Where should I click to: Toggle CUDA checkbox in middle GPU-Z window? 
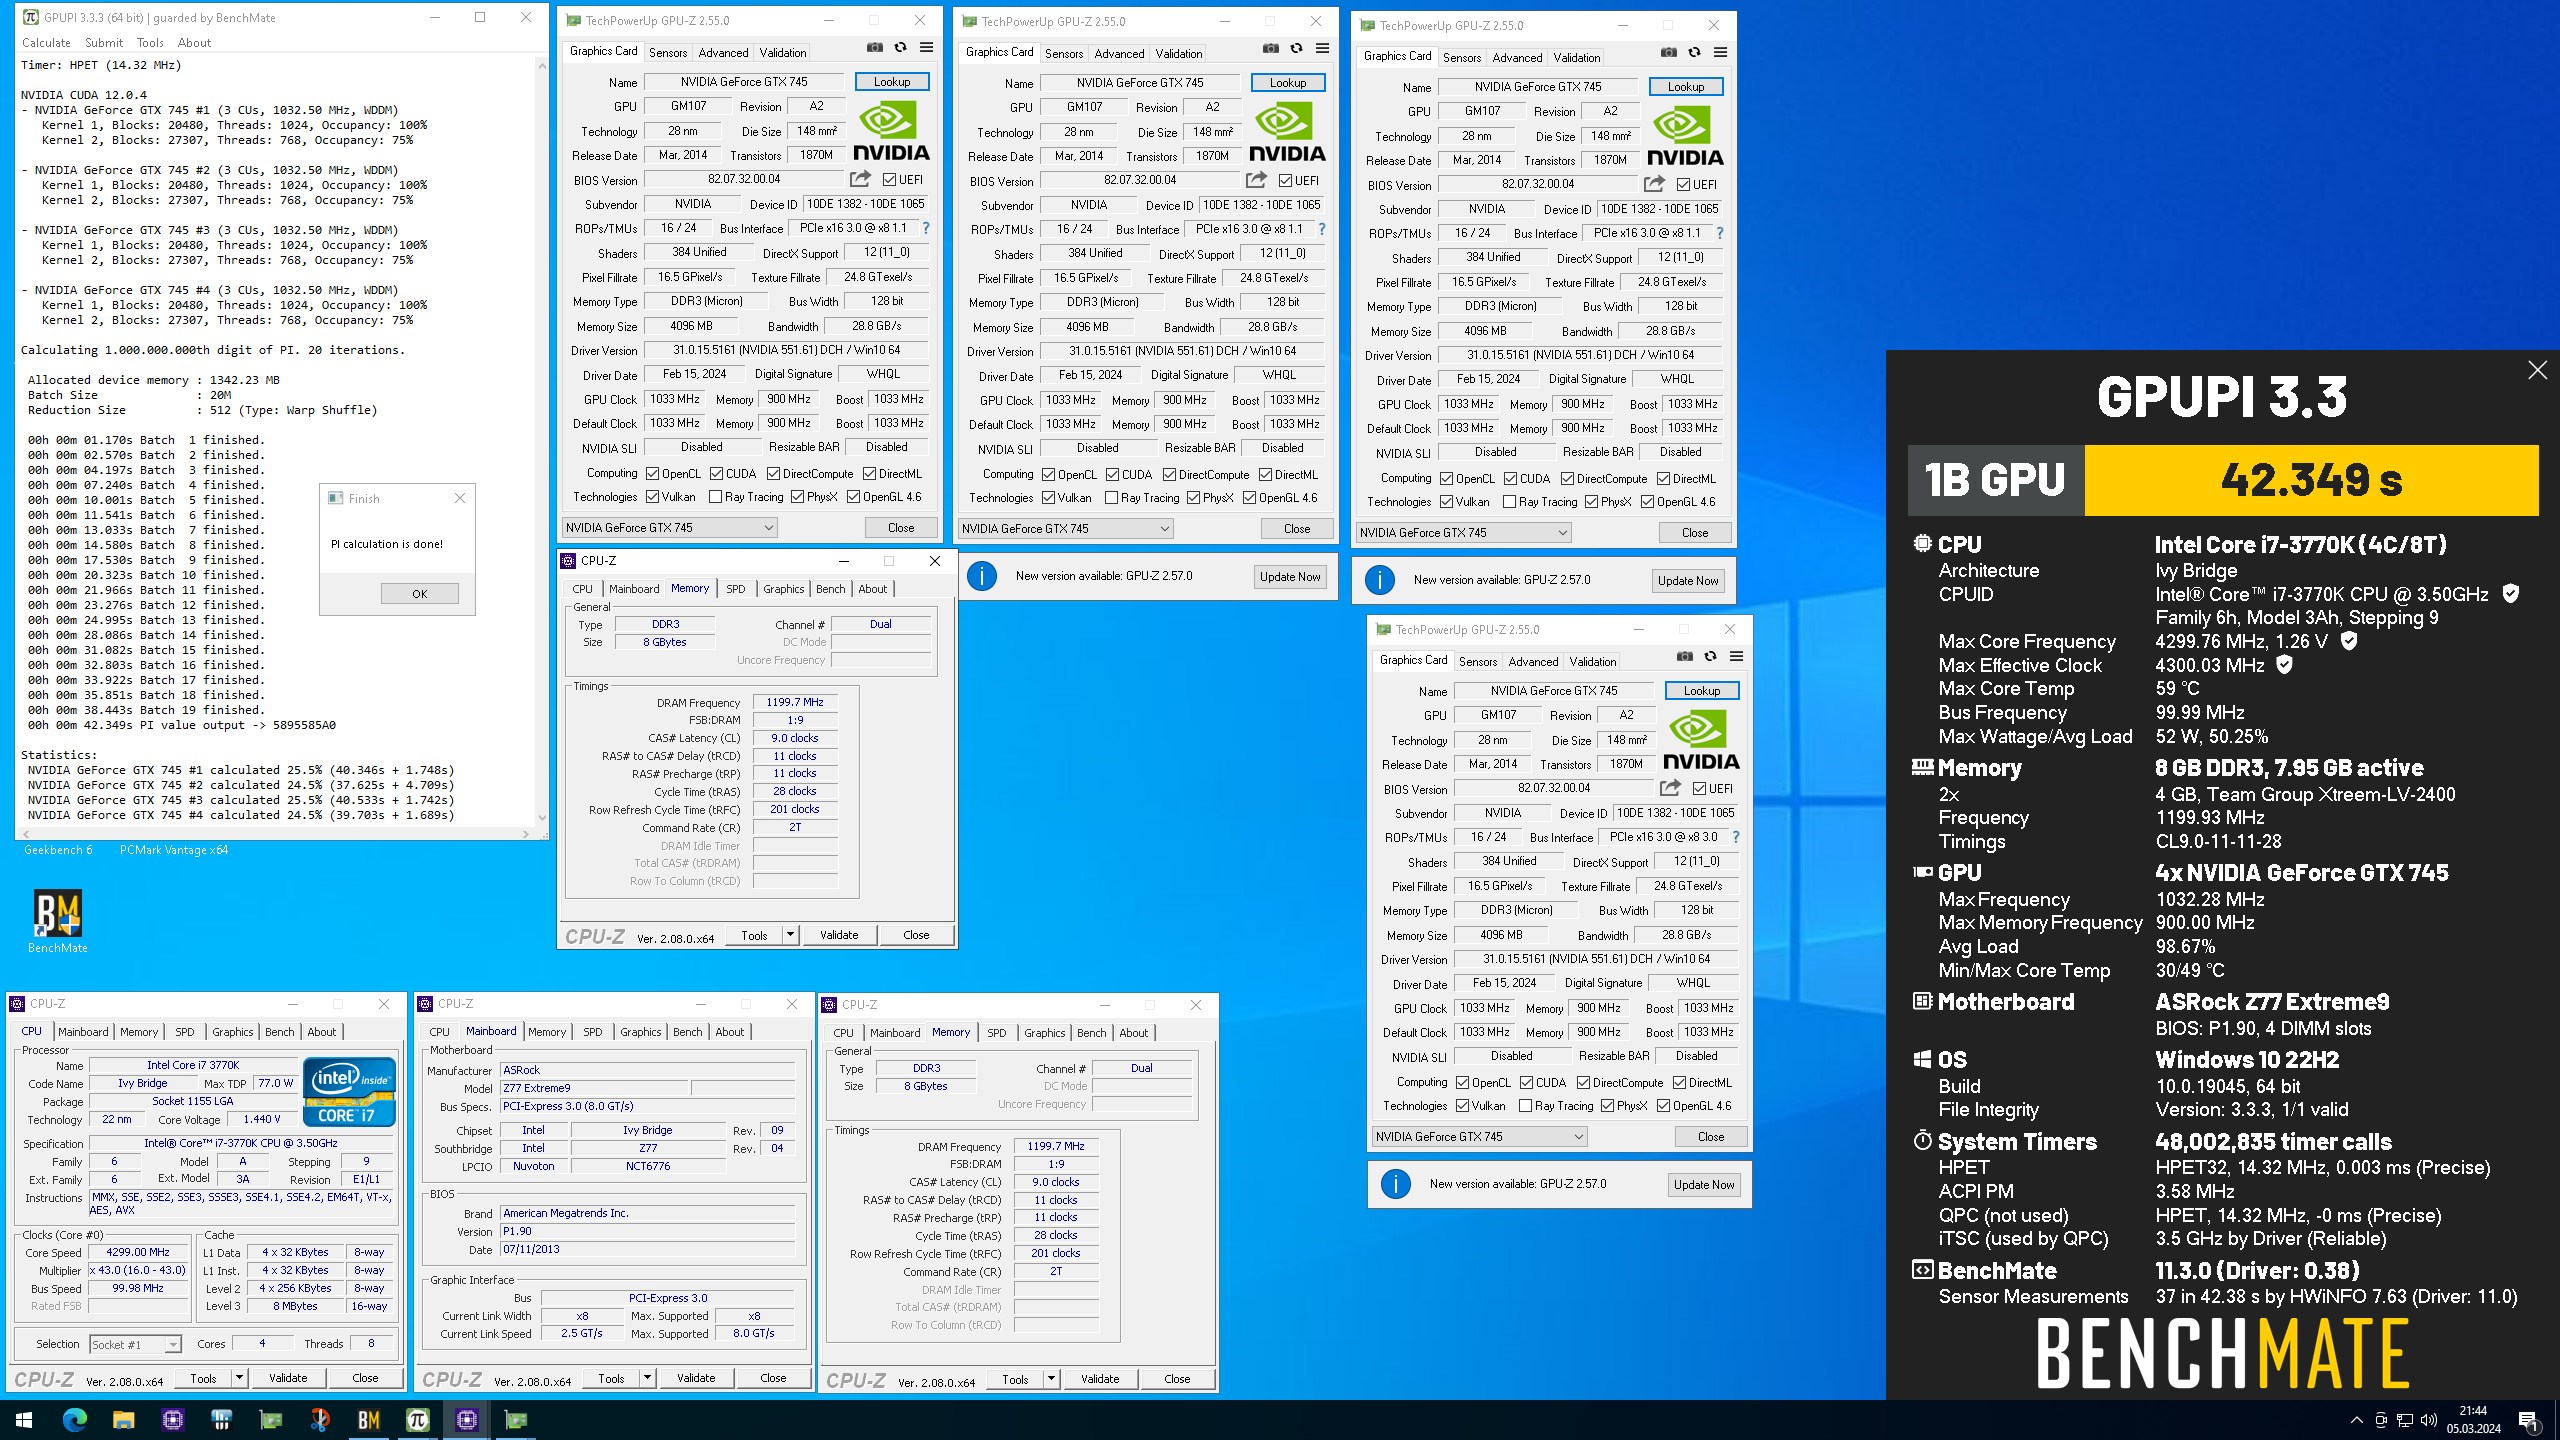(1112, 475)
